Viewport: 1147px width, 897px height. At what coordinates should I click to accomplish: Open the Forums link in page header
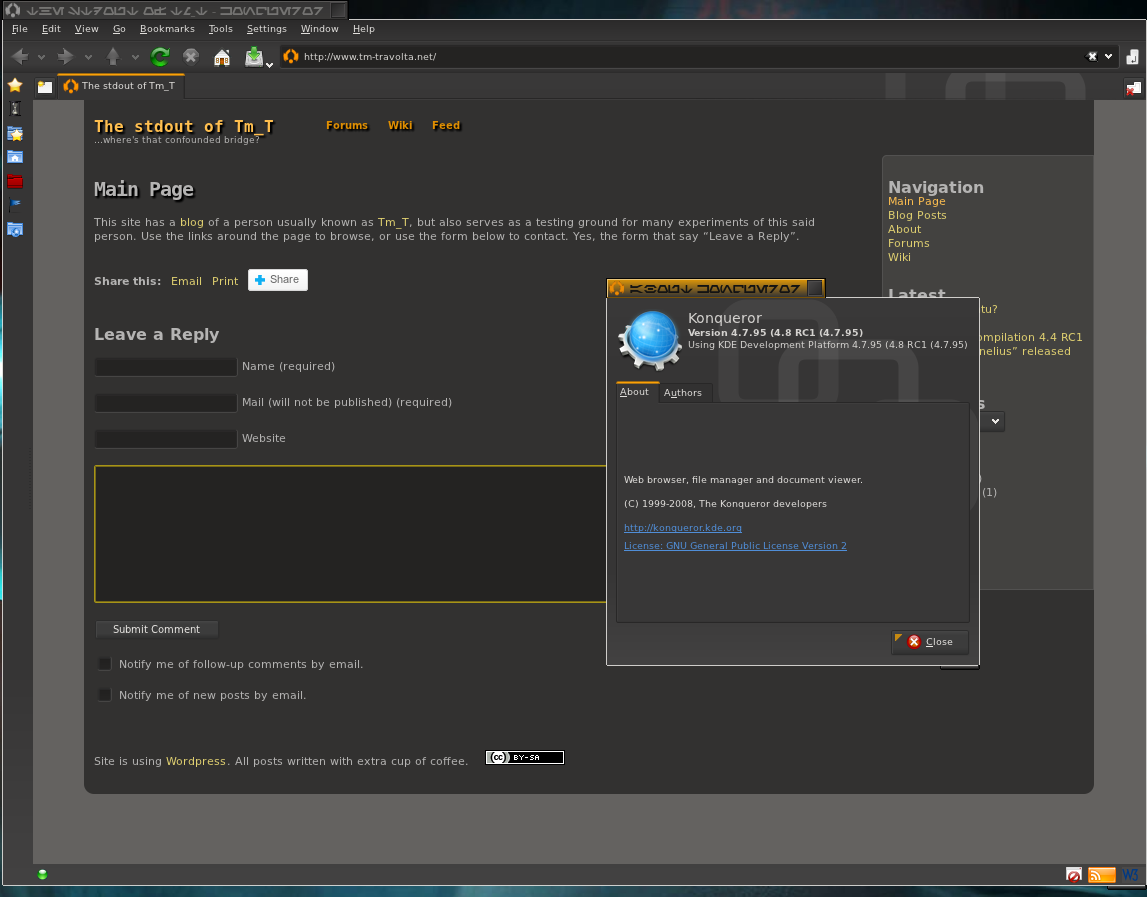347,125
